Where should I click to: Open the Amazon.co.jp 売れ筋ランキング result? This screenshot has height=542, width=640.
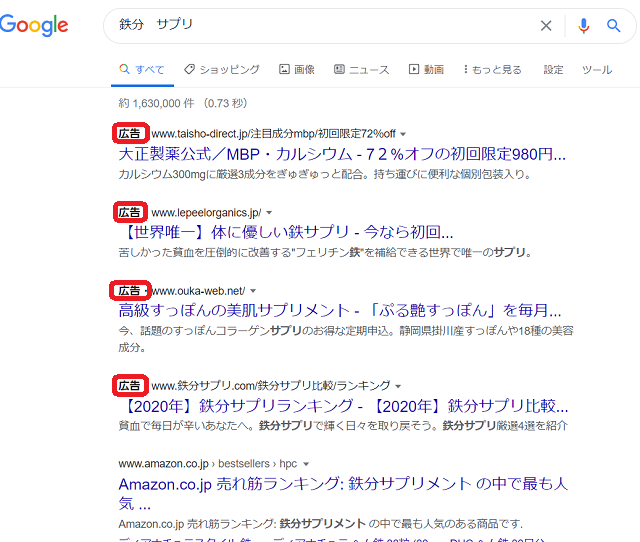(x=342, y=485)
